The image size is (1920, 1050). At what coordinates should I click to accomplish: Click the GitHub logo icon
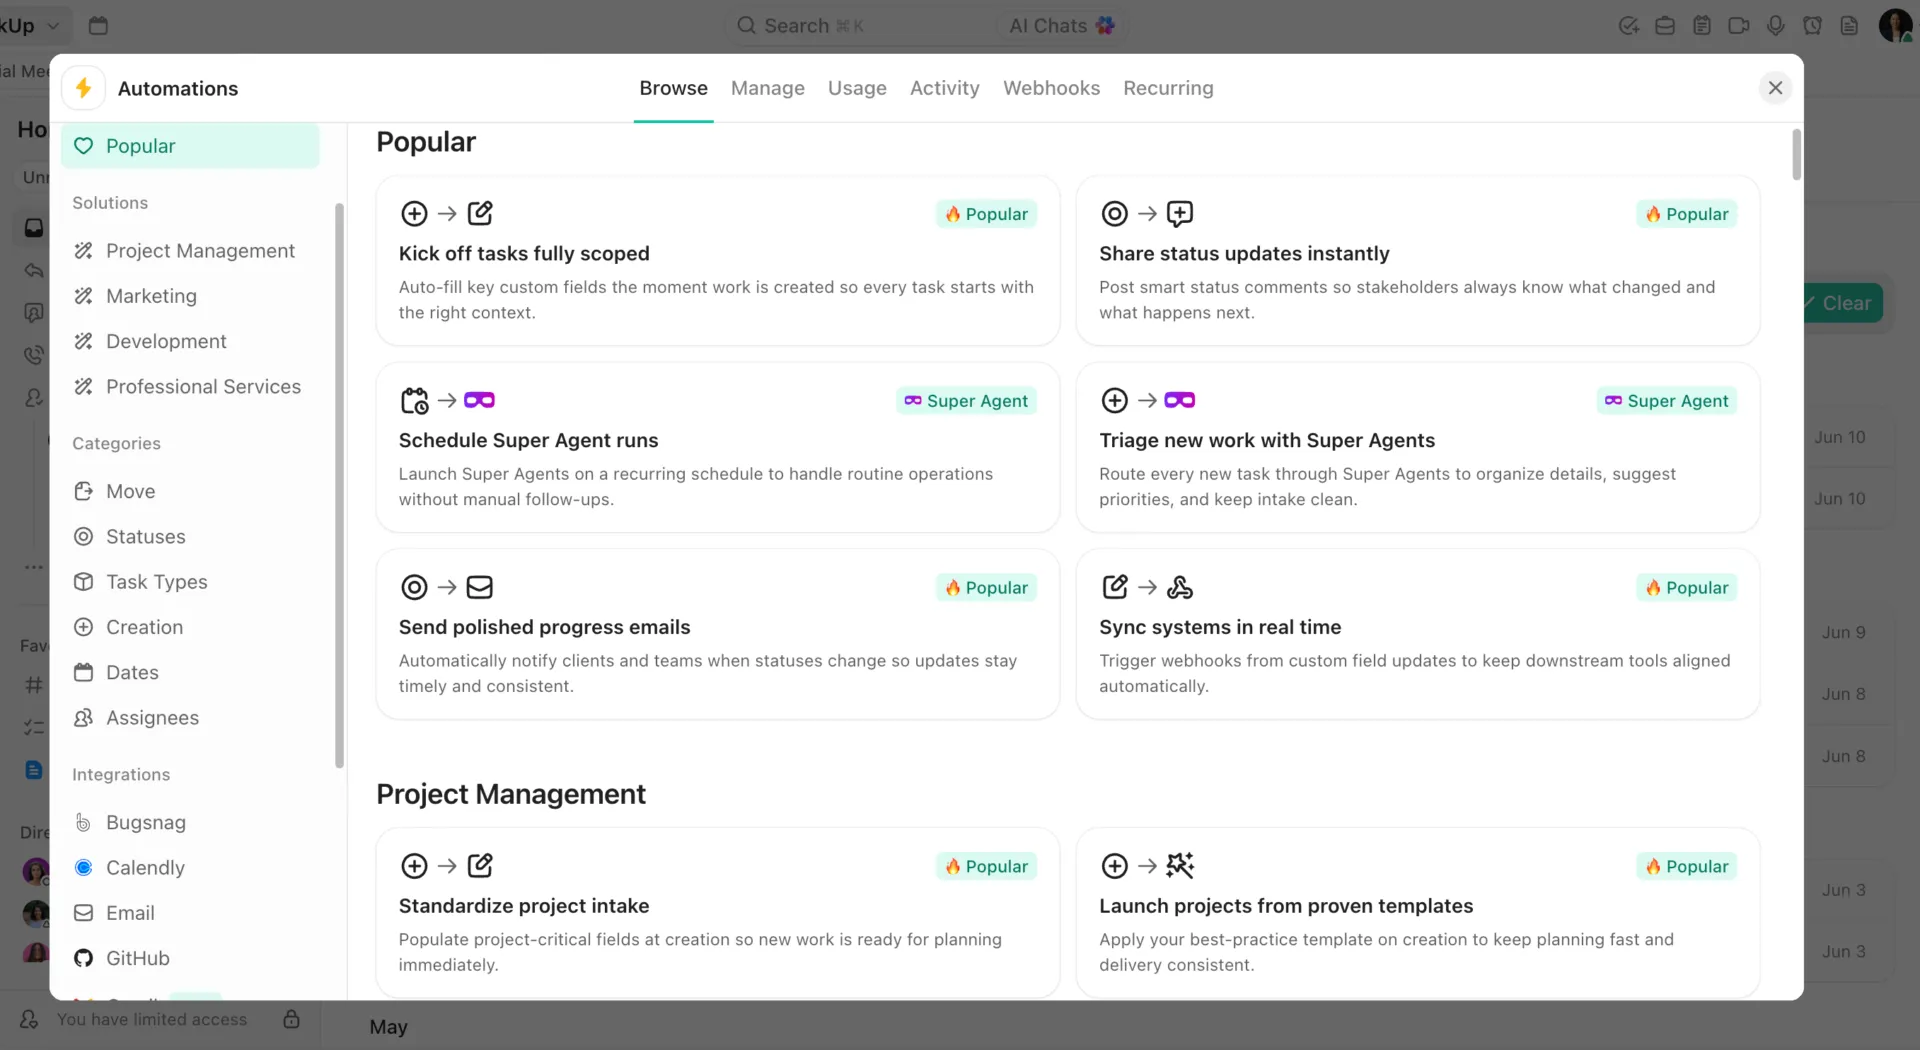[84, 958]
